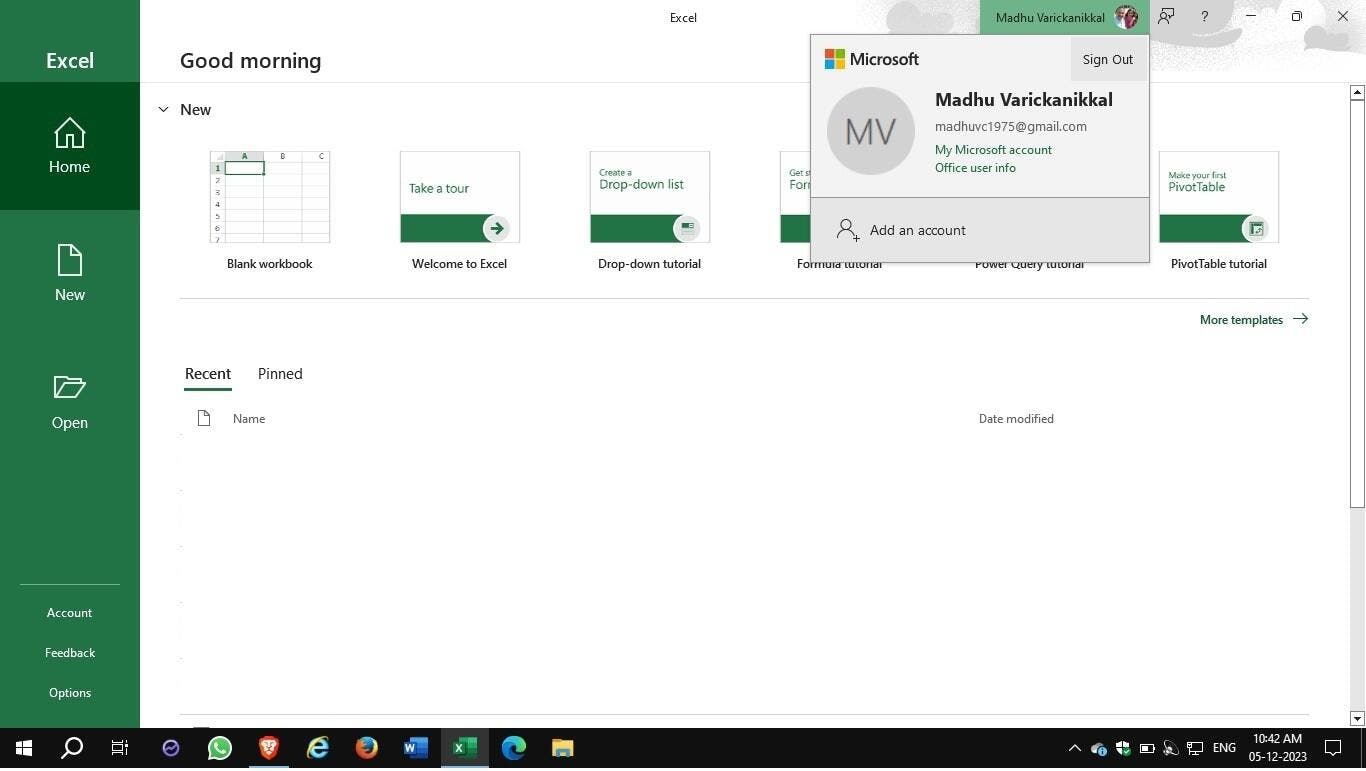
Task: Click the vertical scrollbar down arrow
Action: pos(1357,718)
